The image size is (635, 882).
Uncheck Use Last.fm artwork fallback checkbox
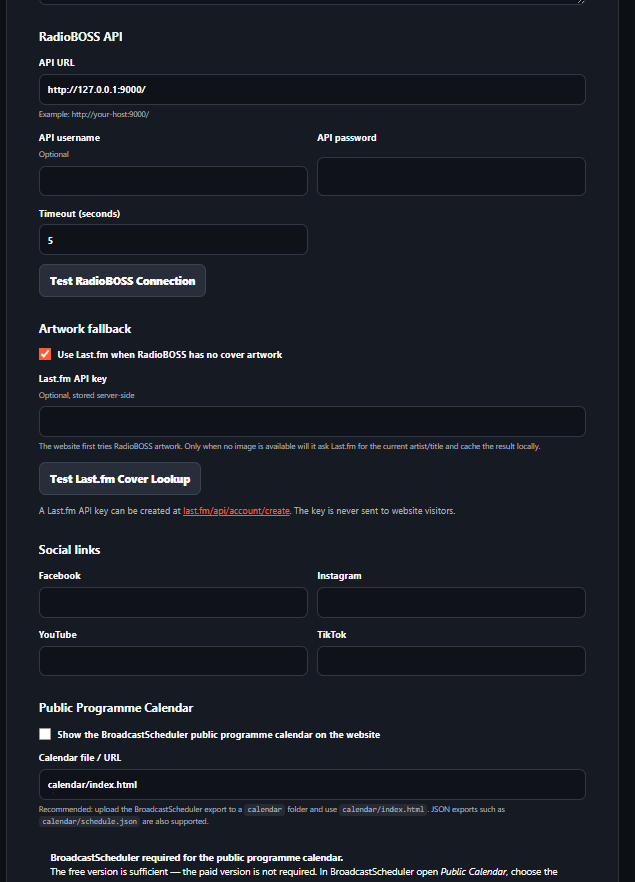pyautogui.click(x=45, y=354)
